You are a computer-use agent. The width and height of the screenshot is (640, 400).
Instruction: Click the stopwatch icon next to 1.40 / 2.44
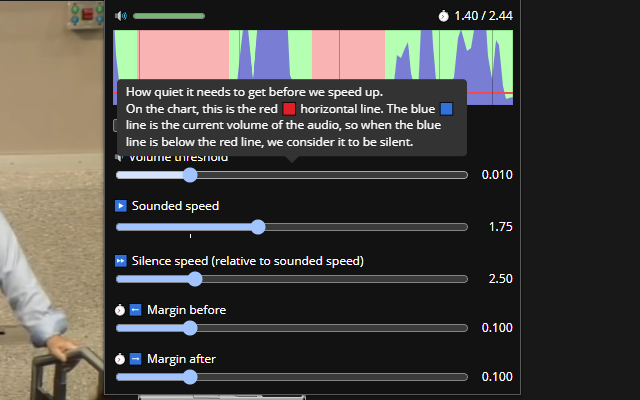coord(444,16)
